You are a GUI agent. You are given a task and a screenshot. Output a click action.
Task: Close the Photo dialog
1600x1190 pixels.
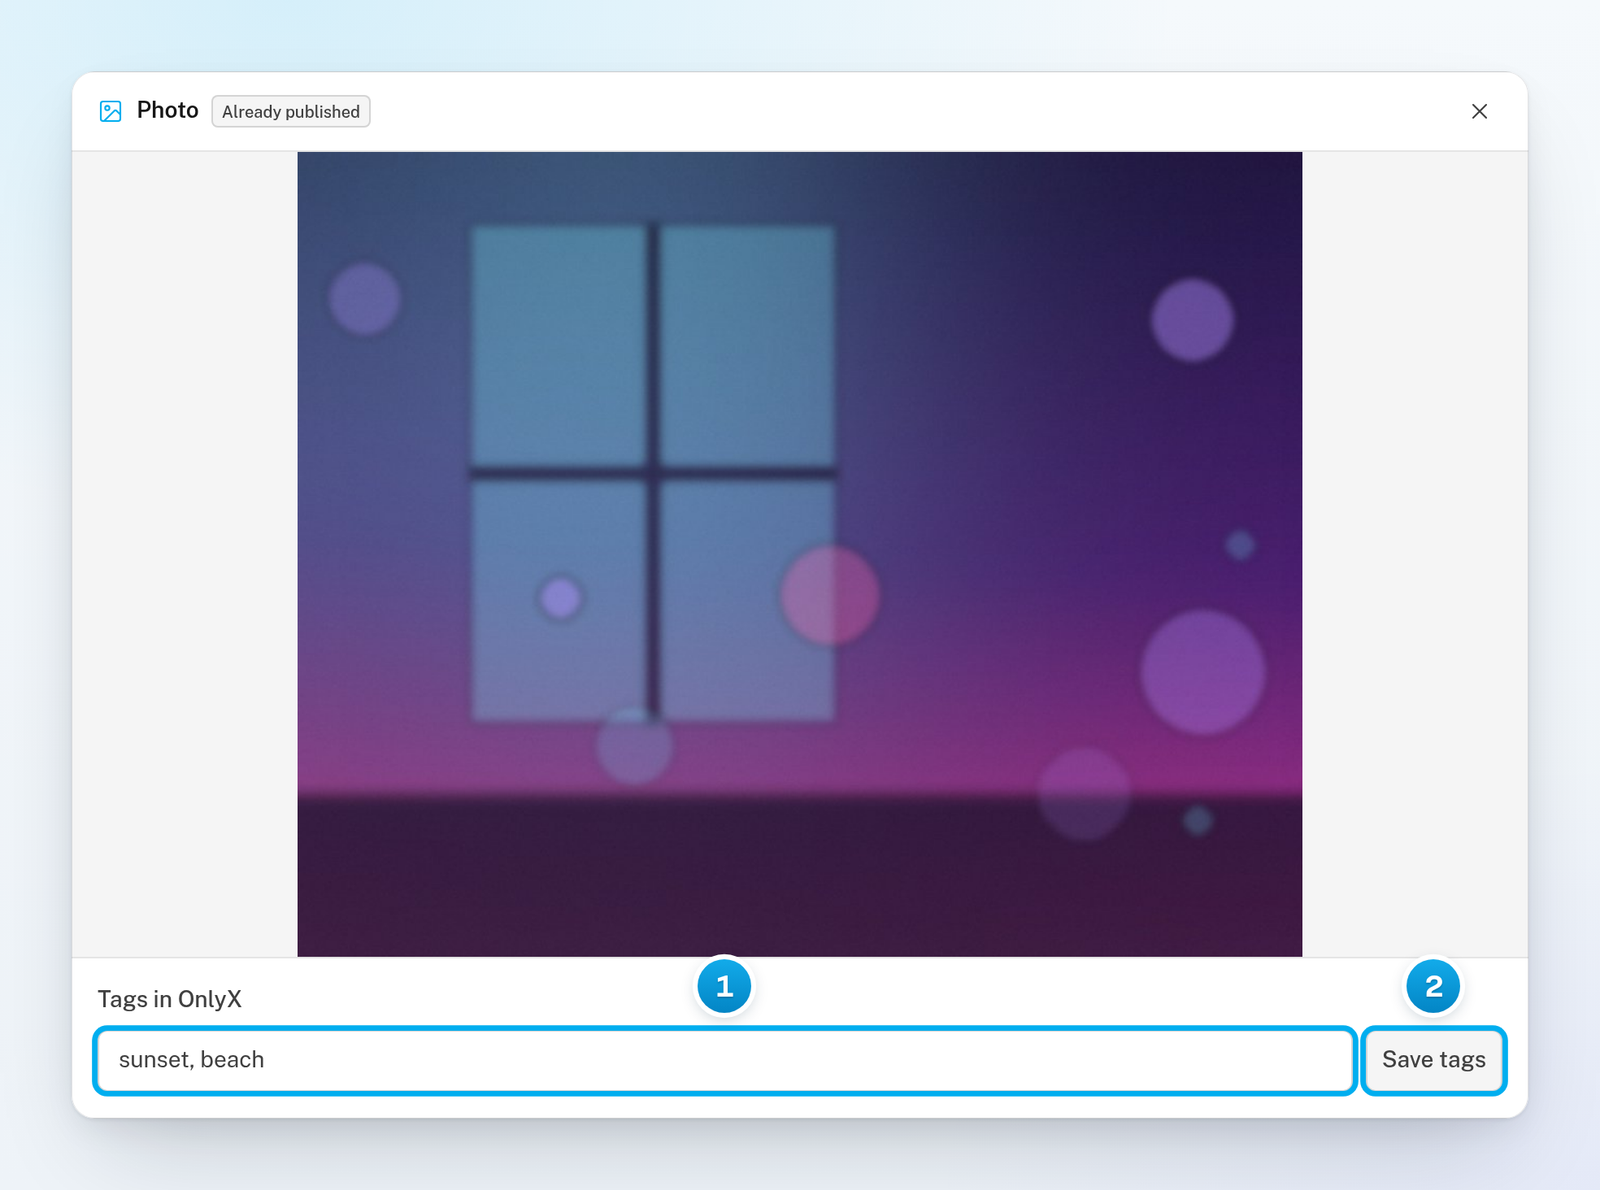pos(1479,111)
